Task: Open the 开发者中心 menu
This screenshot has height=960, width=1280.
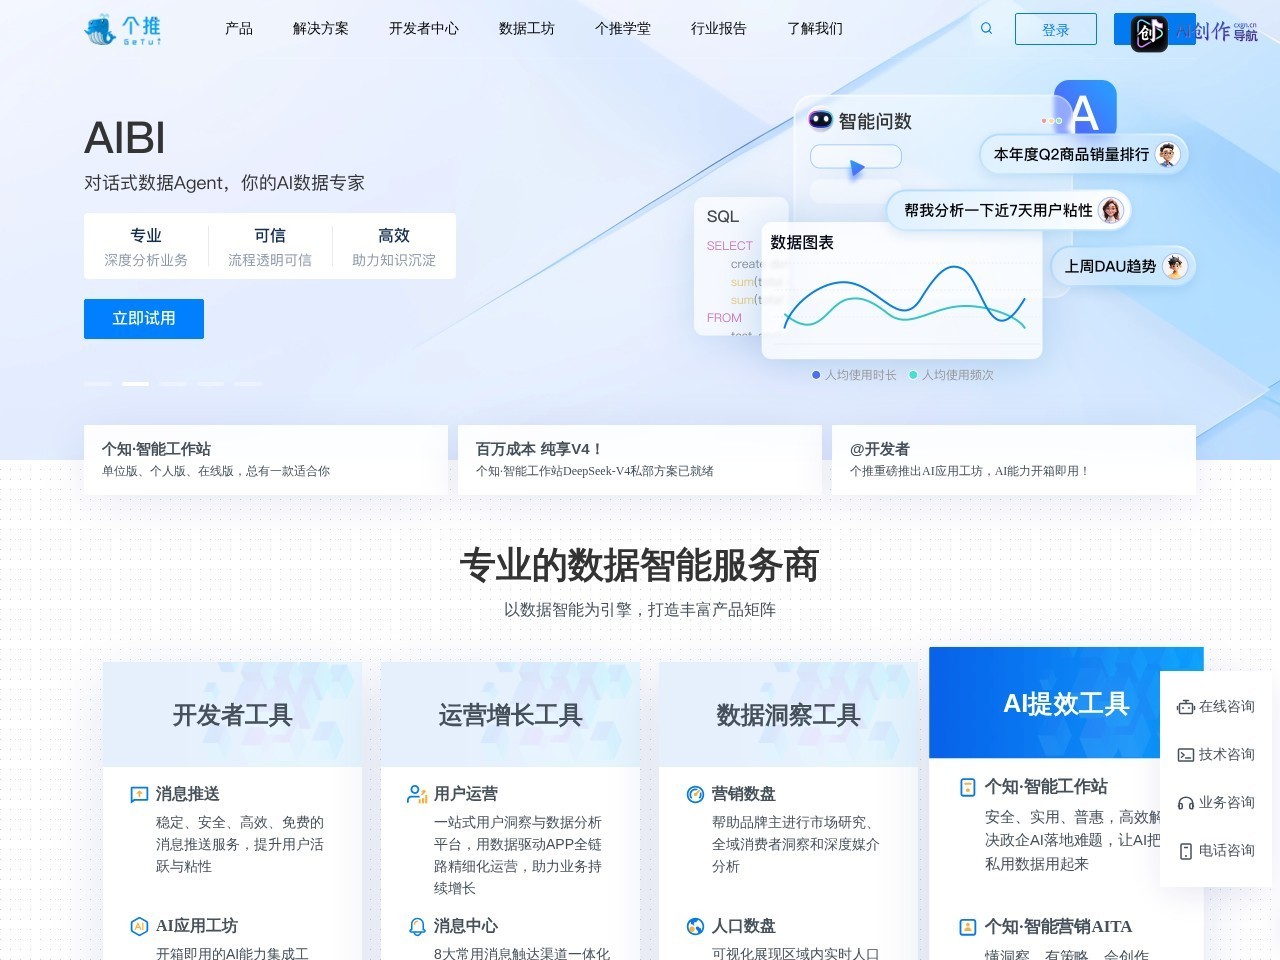Action: 424,29
